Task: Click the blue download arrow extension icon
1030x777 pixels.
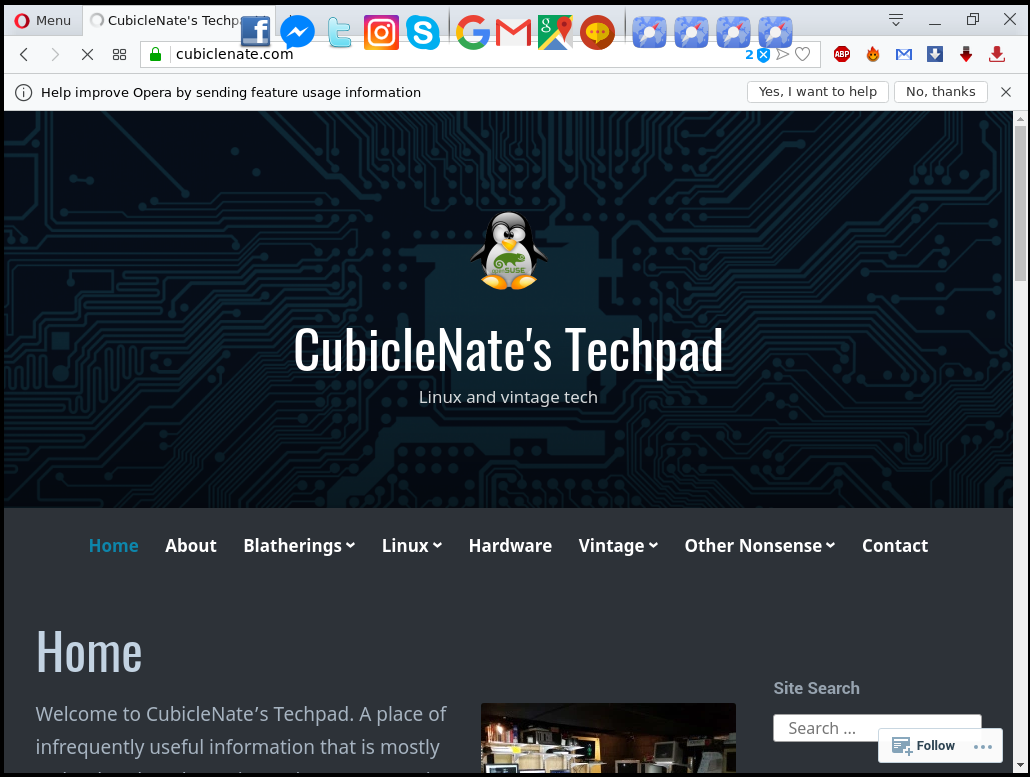Action: (x=935, y=54)
